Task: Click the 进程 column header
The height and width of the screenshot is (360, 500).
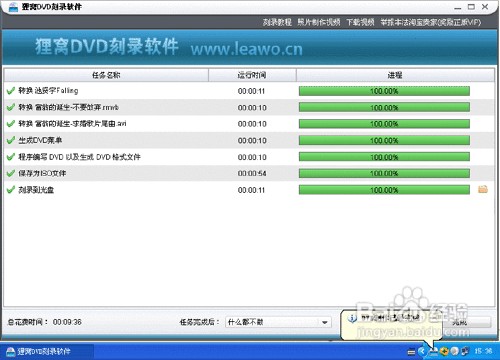Action: pos(395,75)
